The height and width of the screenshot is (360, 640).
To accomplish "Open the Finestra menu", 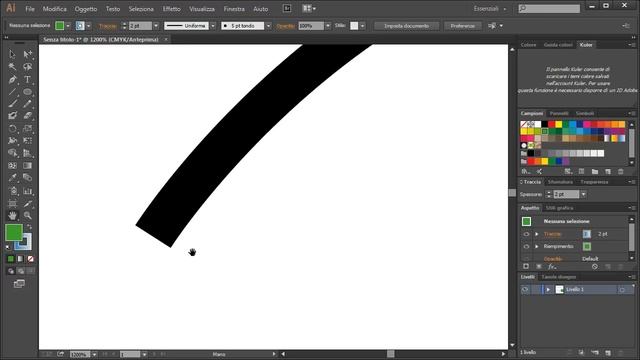I will point(234,9).
